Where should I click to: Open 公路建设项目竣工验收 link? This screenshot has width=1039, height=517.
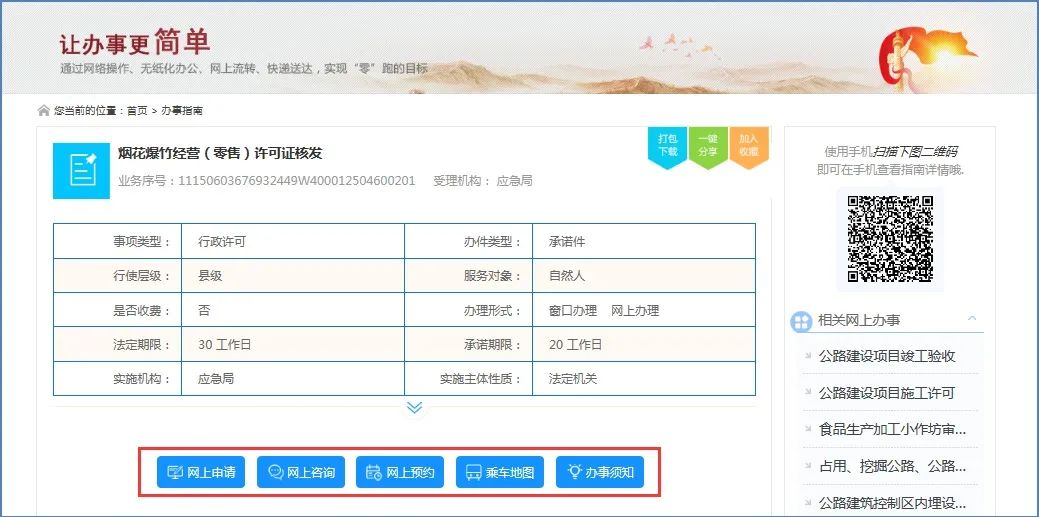886,356
